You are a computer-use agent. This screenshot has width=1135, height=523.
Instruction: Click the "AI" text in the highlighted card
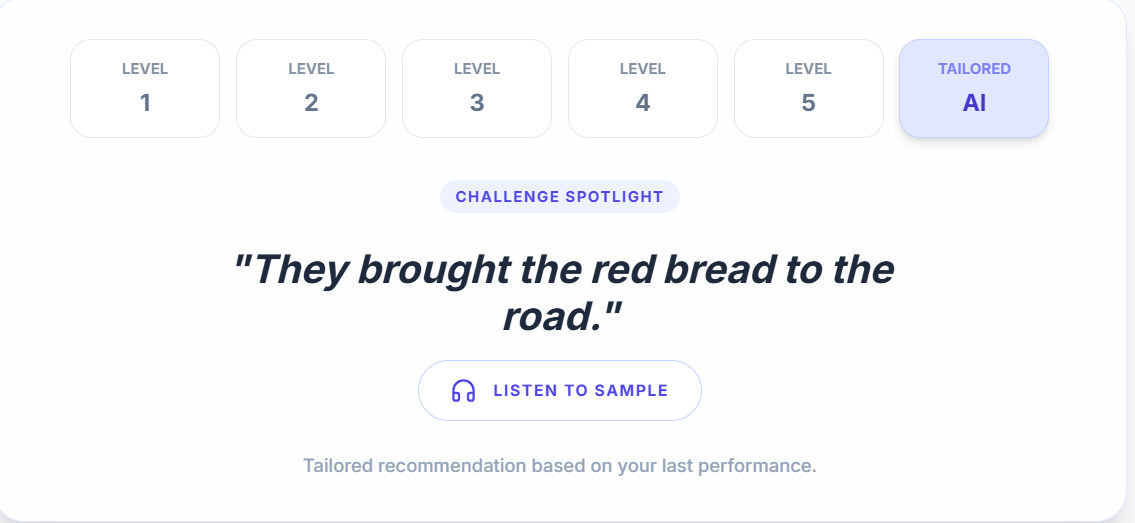974,103
